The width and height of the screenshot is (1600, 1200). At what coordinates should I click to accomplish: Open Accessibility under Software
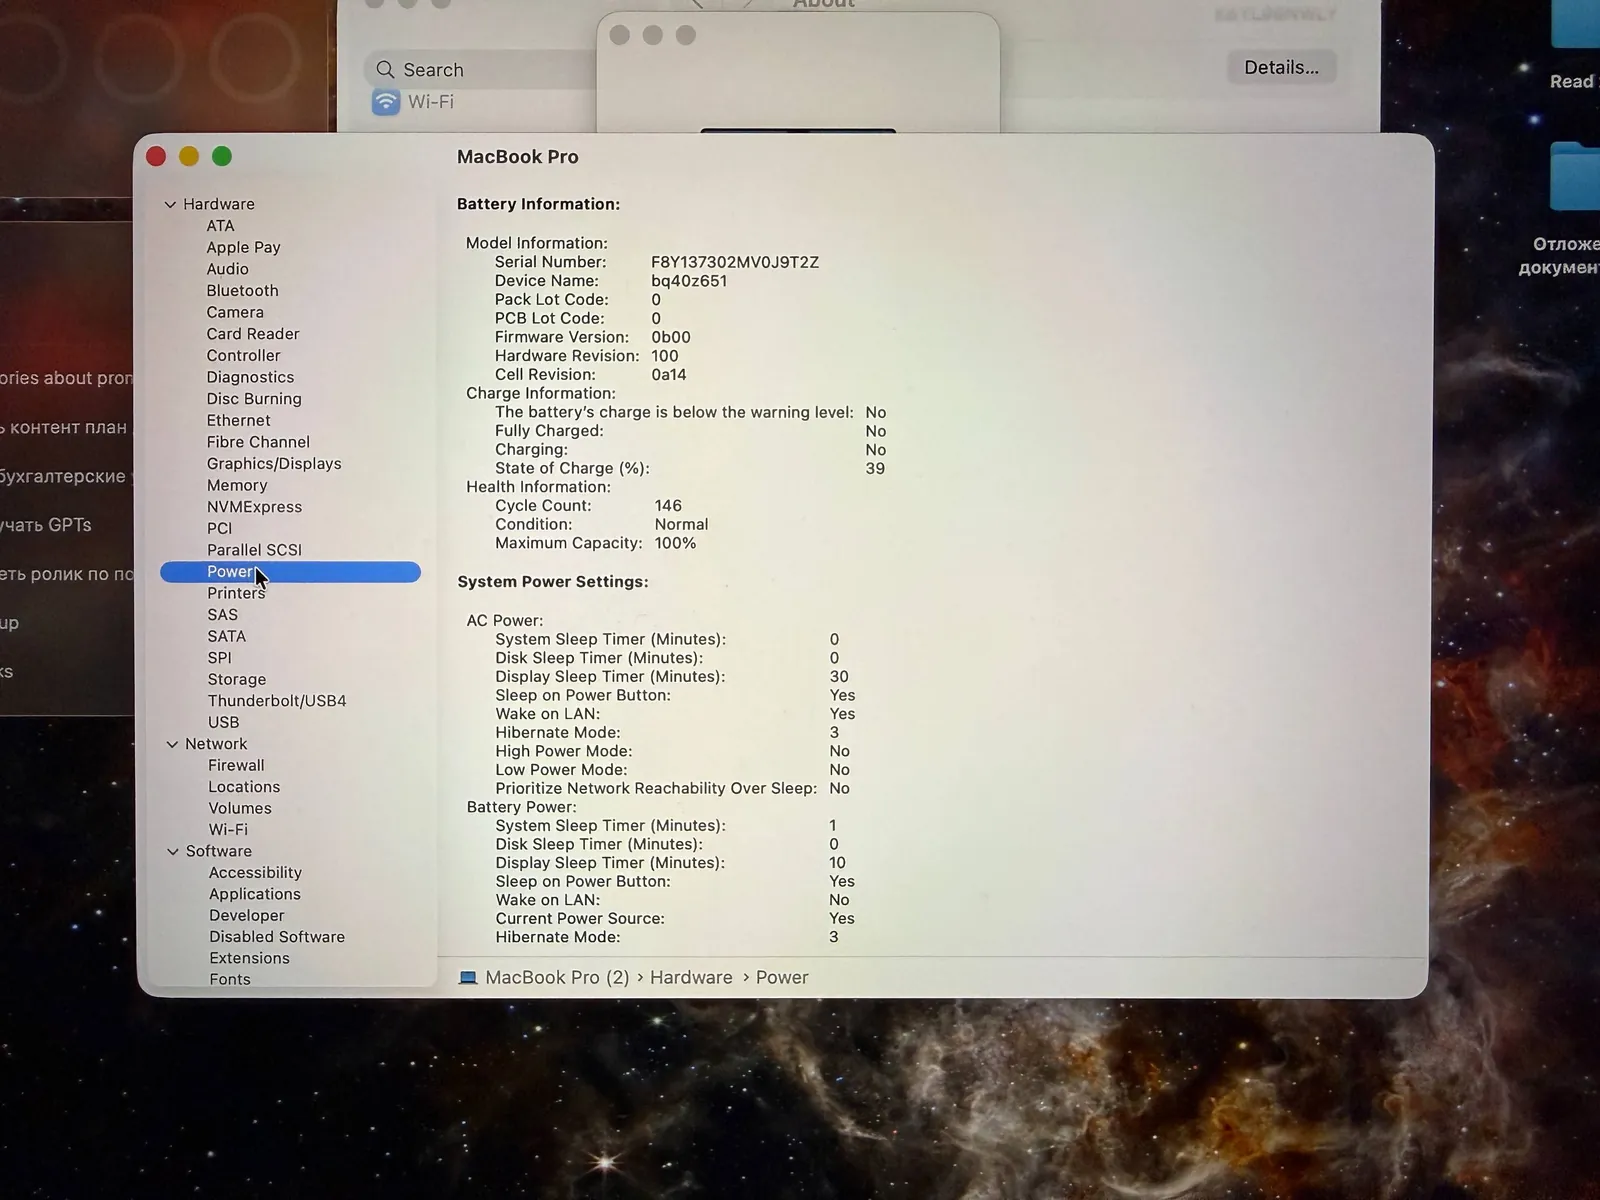coord(255,873)
